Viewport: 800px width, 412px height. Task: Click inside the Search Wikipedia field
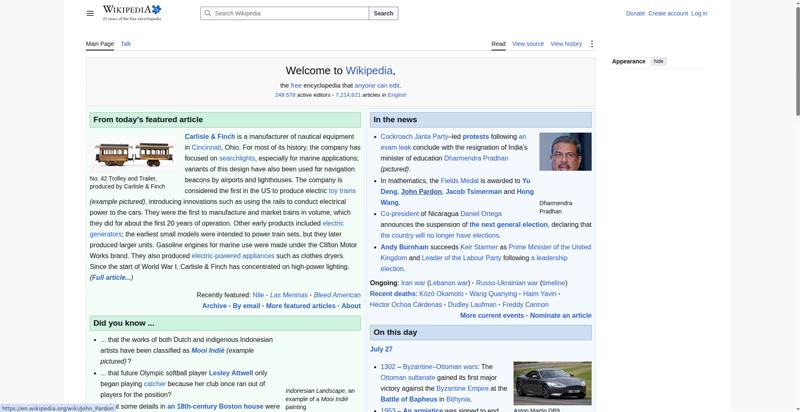[x=285, y=13]
